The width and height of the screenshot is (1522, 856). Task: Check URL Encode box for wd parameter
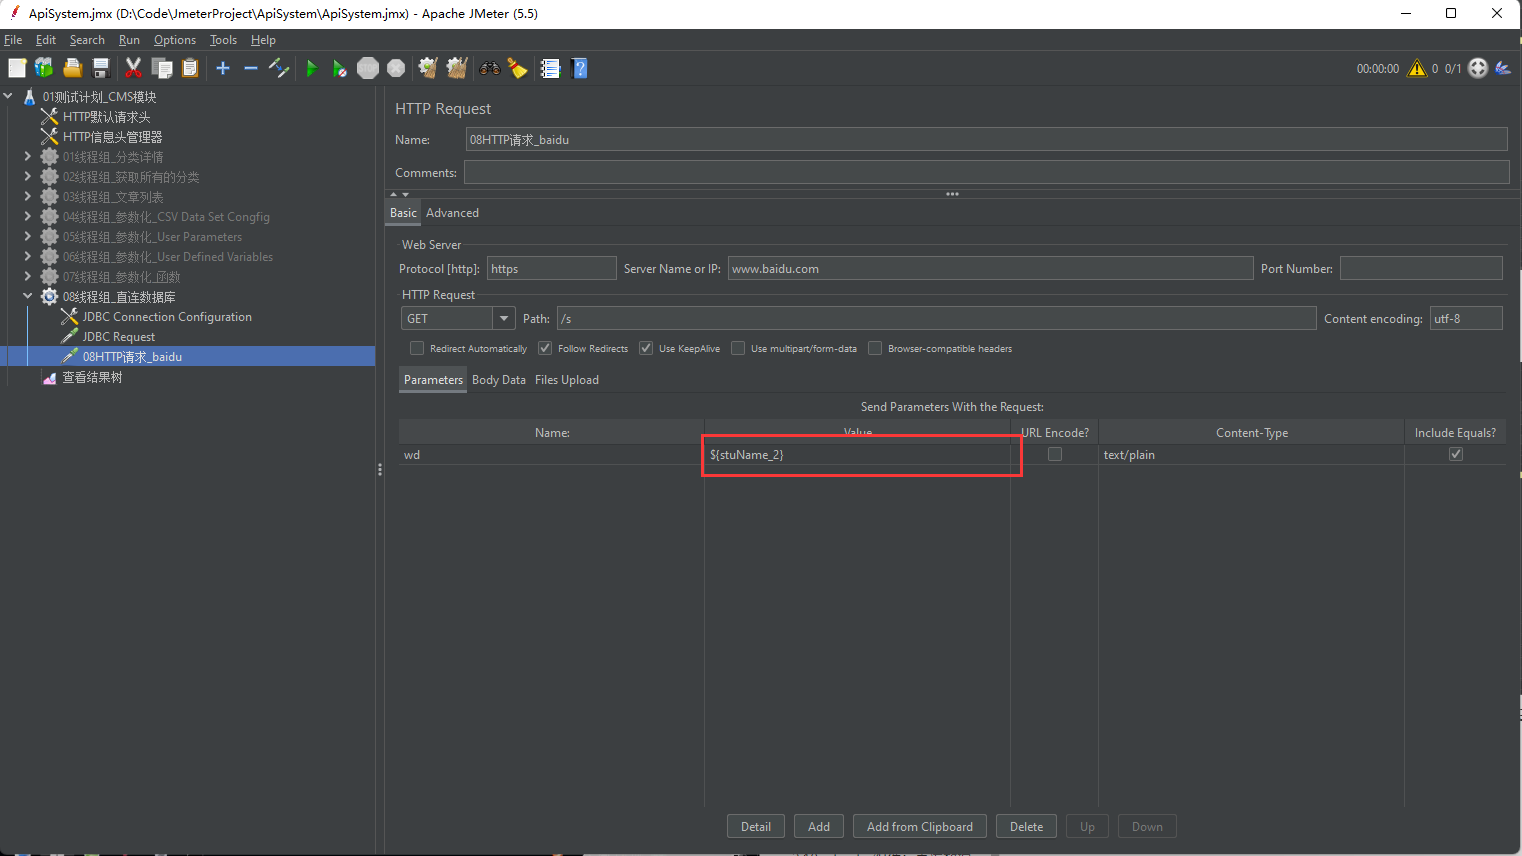[1055, 454]
